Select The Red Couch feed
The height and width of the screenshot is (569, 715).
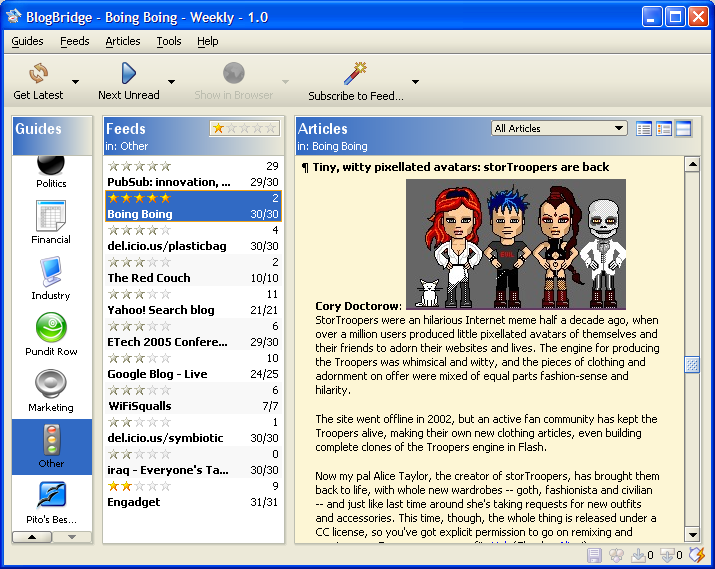tap(193, 270)
